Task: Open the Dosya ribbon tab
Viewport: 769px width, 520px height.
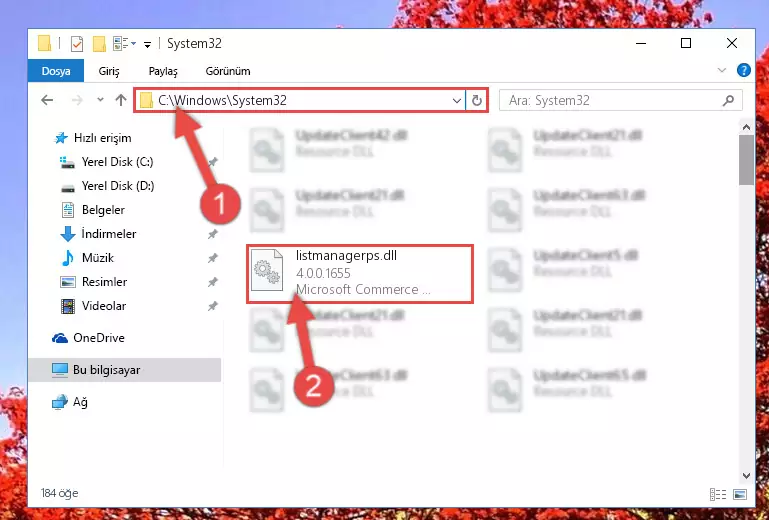Action: tap(56, 71)
